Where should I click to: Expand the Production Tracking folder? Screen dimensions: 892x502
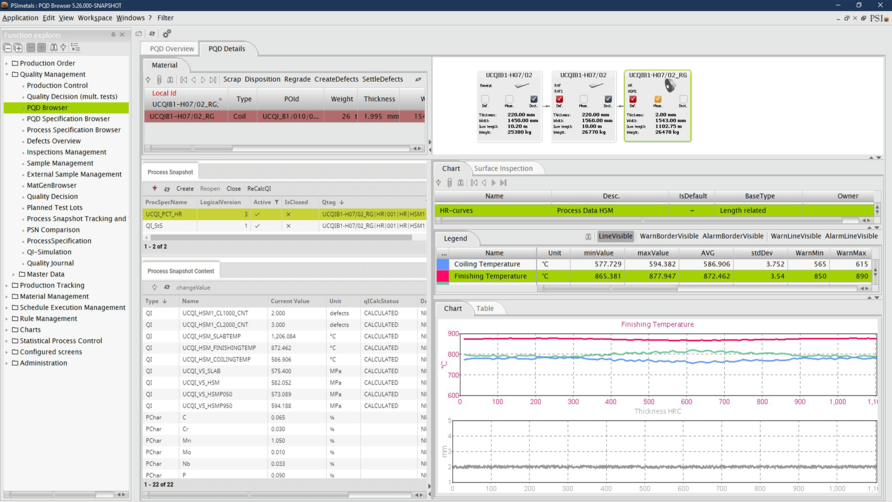tap(7, 285)
